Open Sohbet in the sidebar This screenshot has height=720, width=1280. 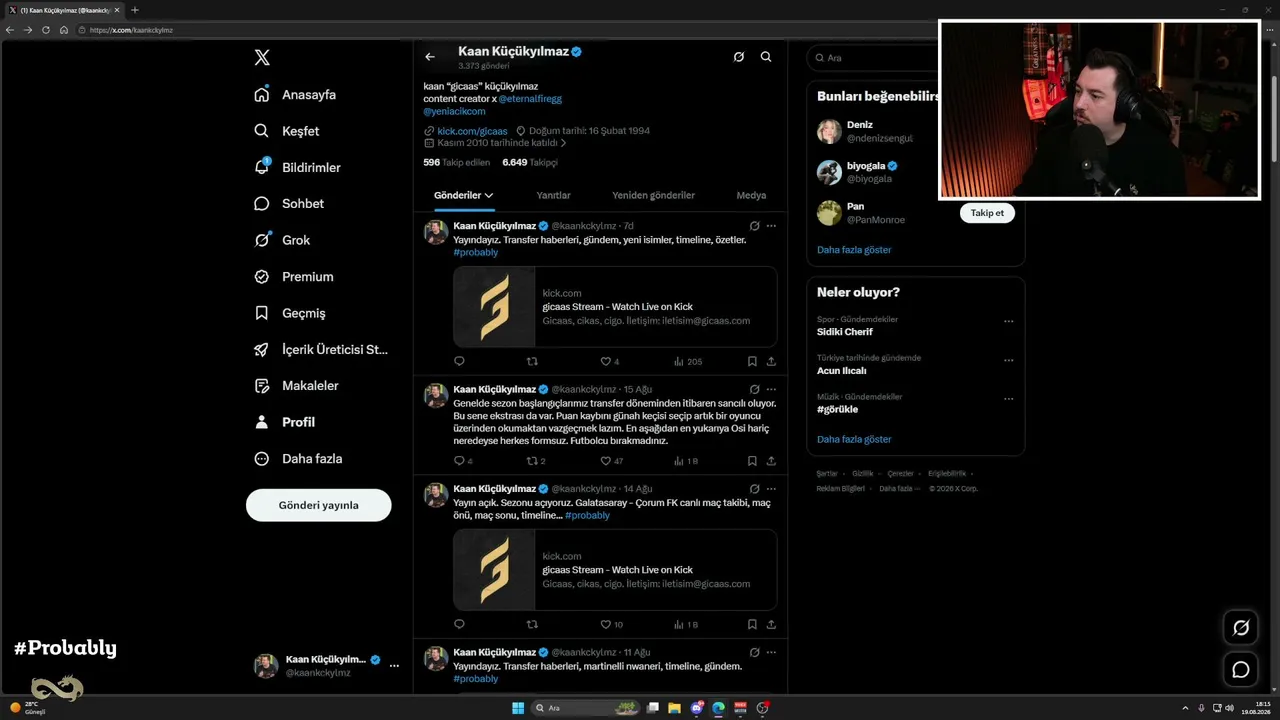point(289,204)
